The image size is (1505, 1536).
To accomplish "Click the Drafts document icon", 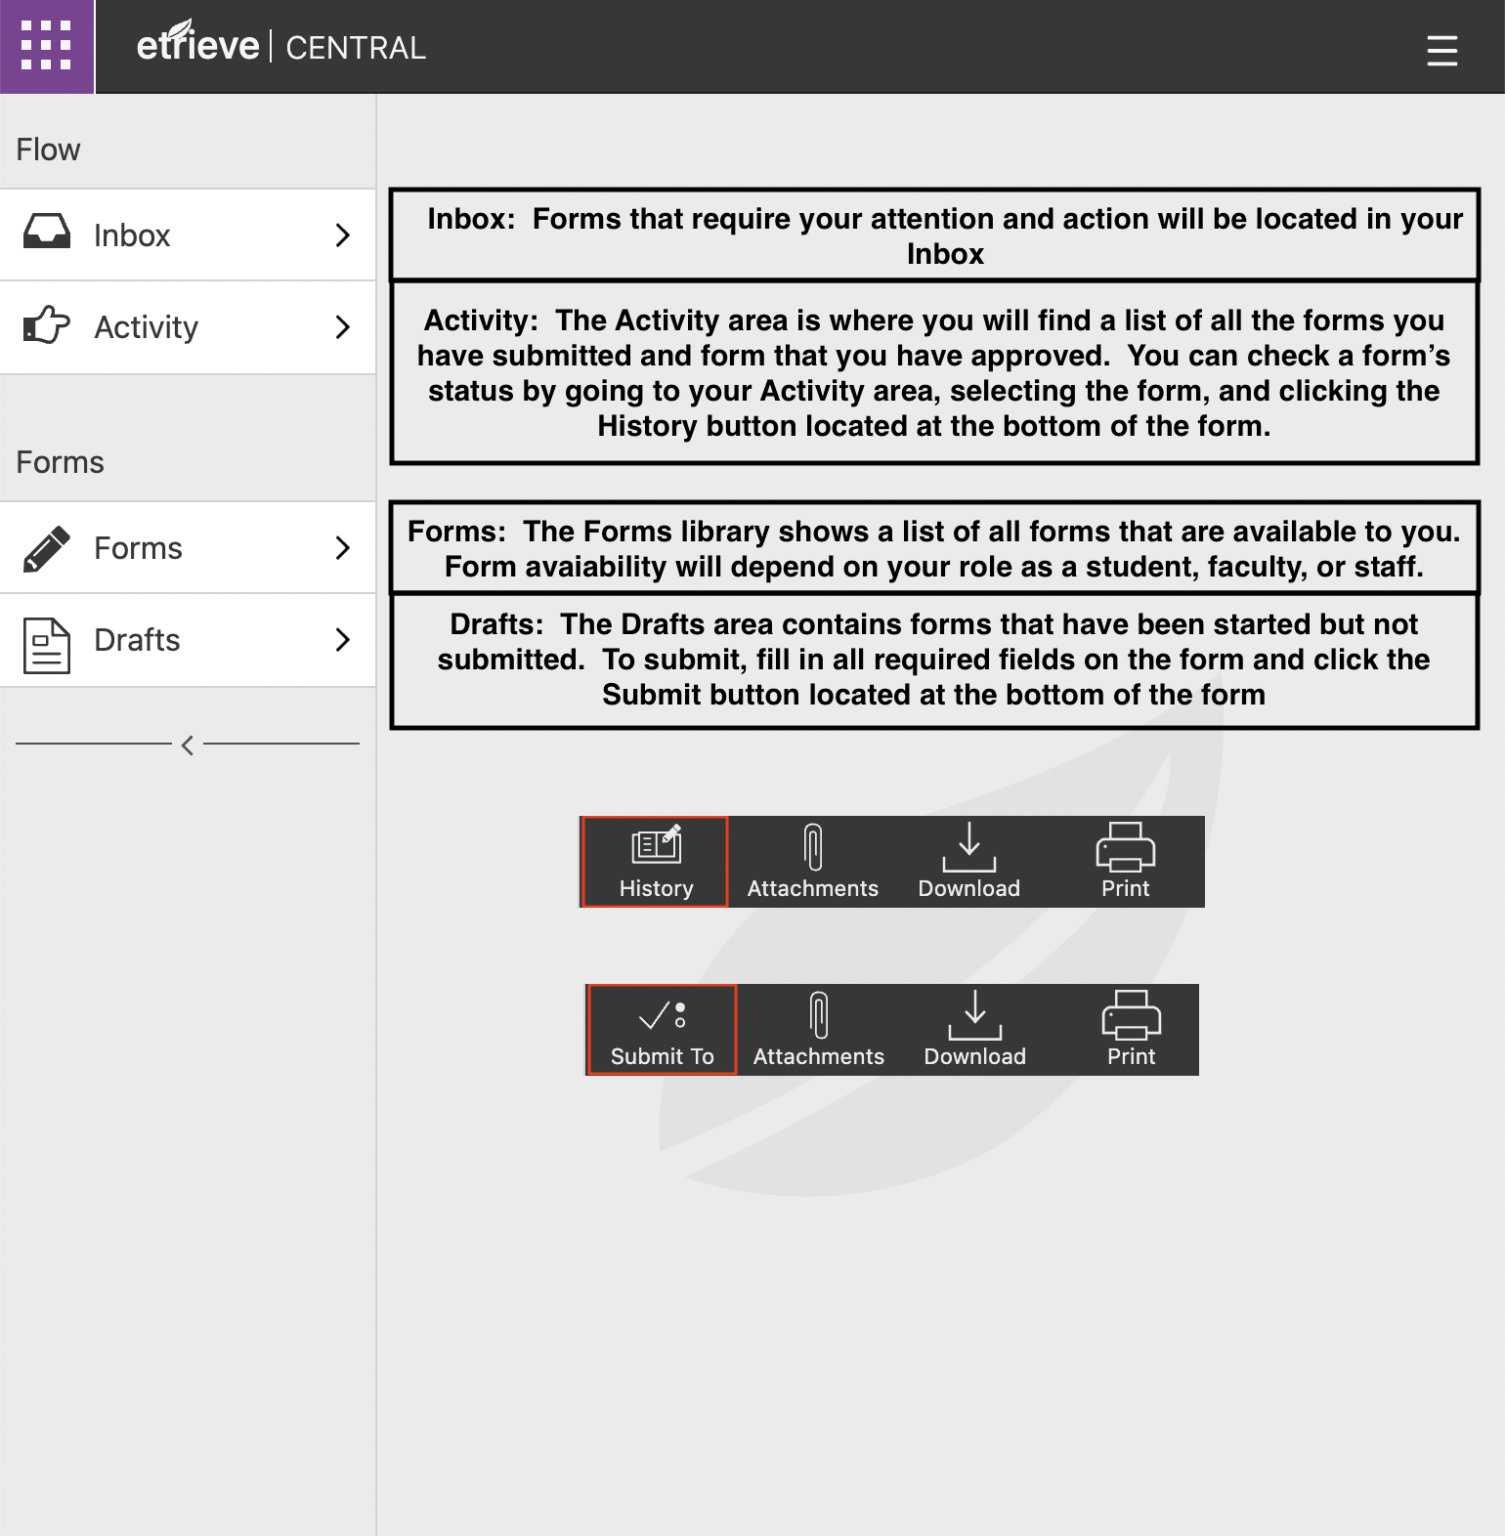I will pyautogui.click(x=47, y=645).
